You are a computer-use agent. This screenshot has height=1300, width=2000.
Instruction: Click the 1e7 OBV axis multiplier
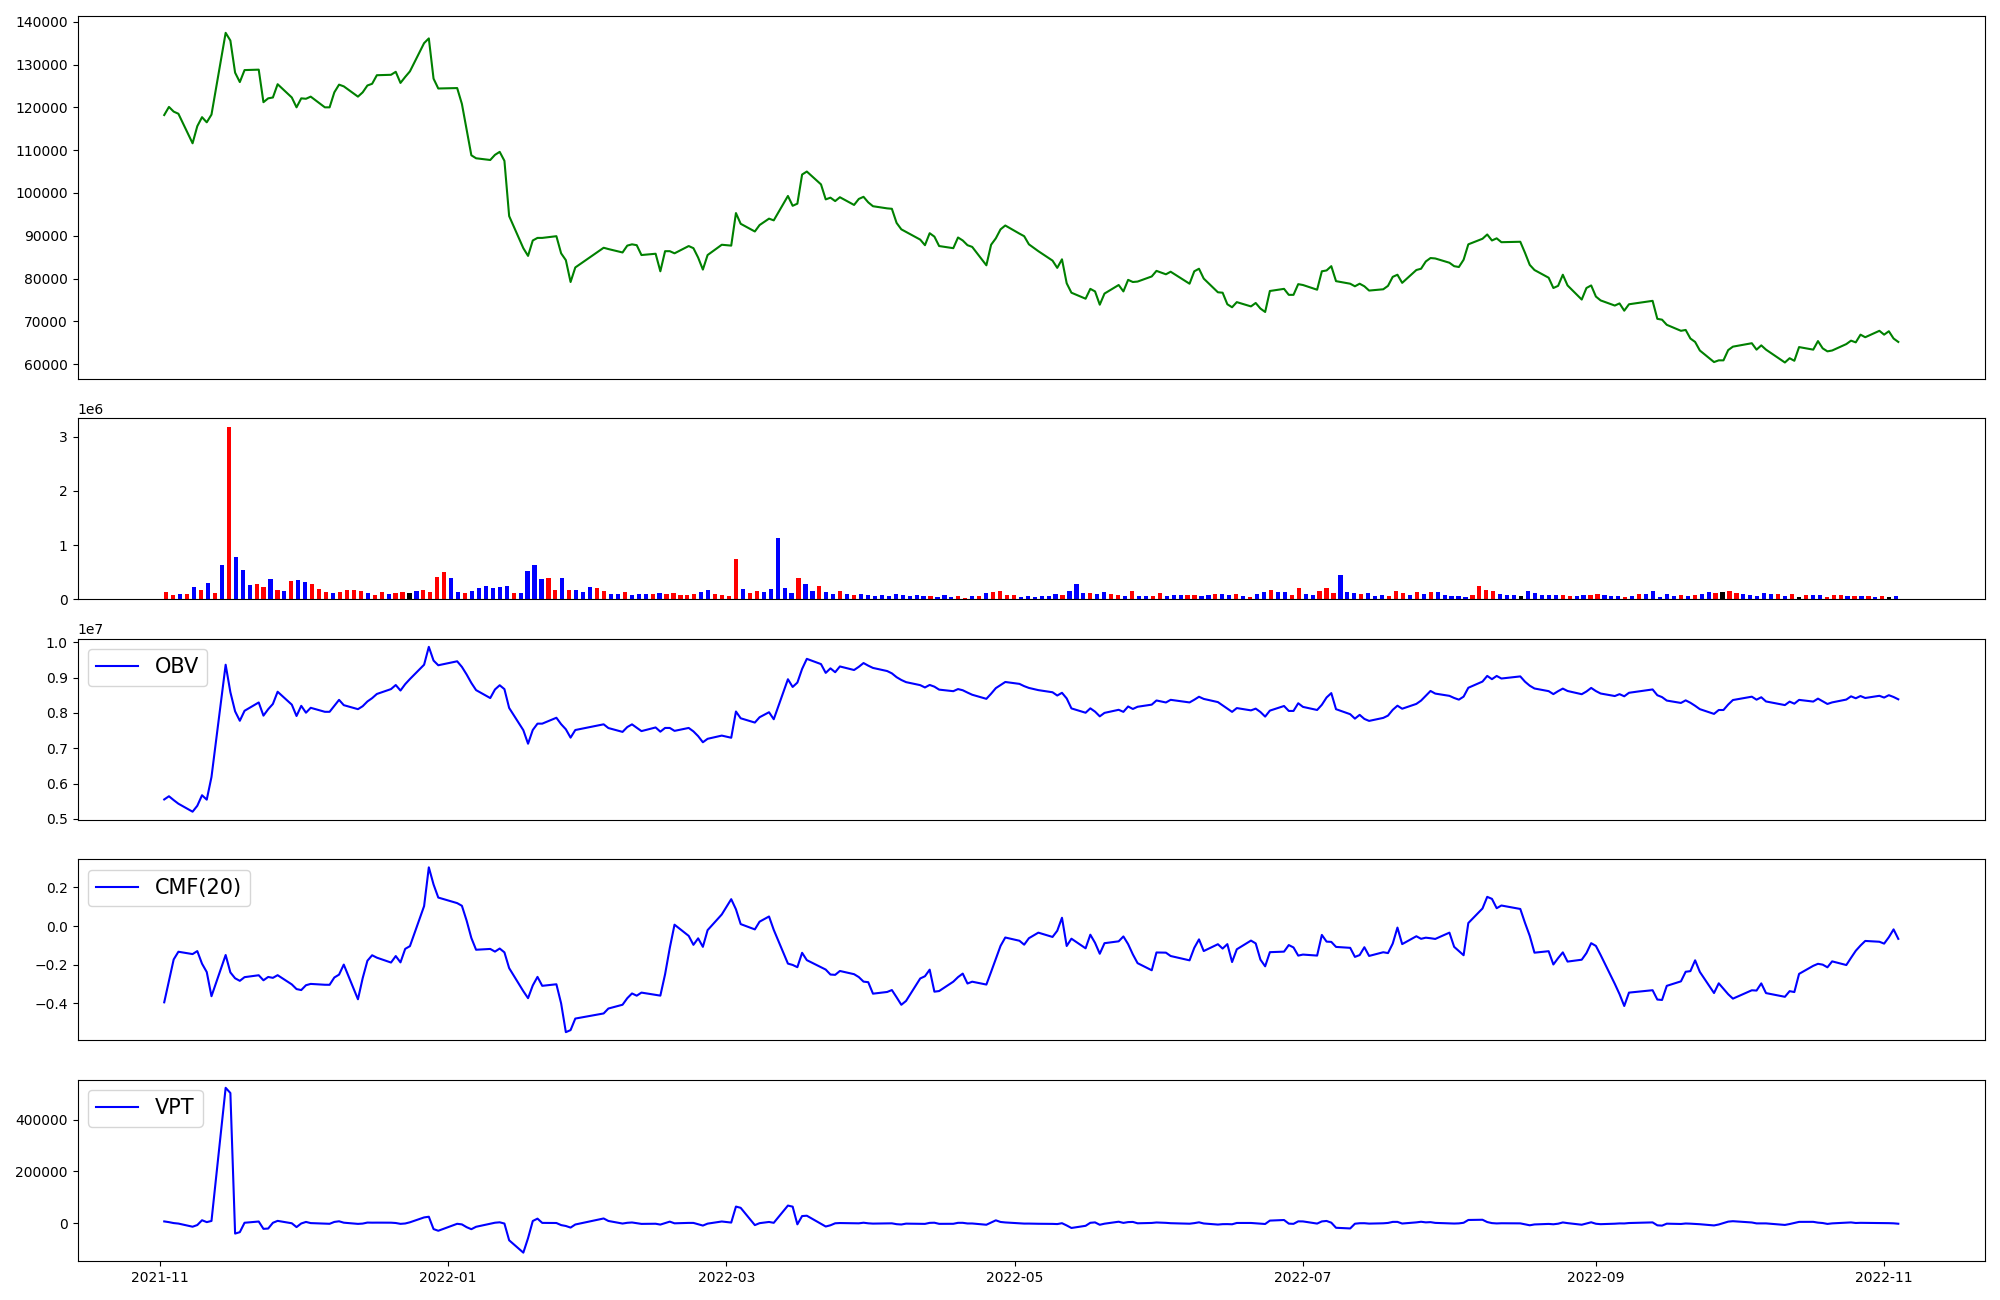tap(90, 630)
